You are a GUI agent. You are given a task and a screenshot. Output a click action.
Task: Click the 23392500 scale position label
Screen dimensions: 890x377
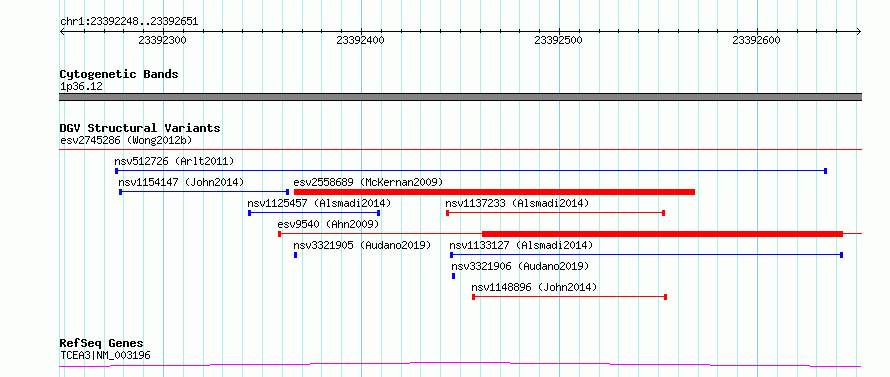pos(559,40)
